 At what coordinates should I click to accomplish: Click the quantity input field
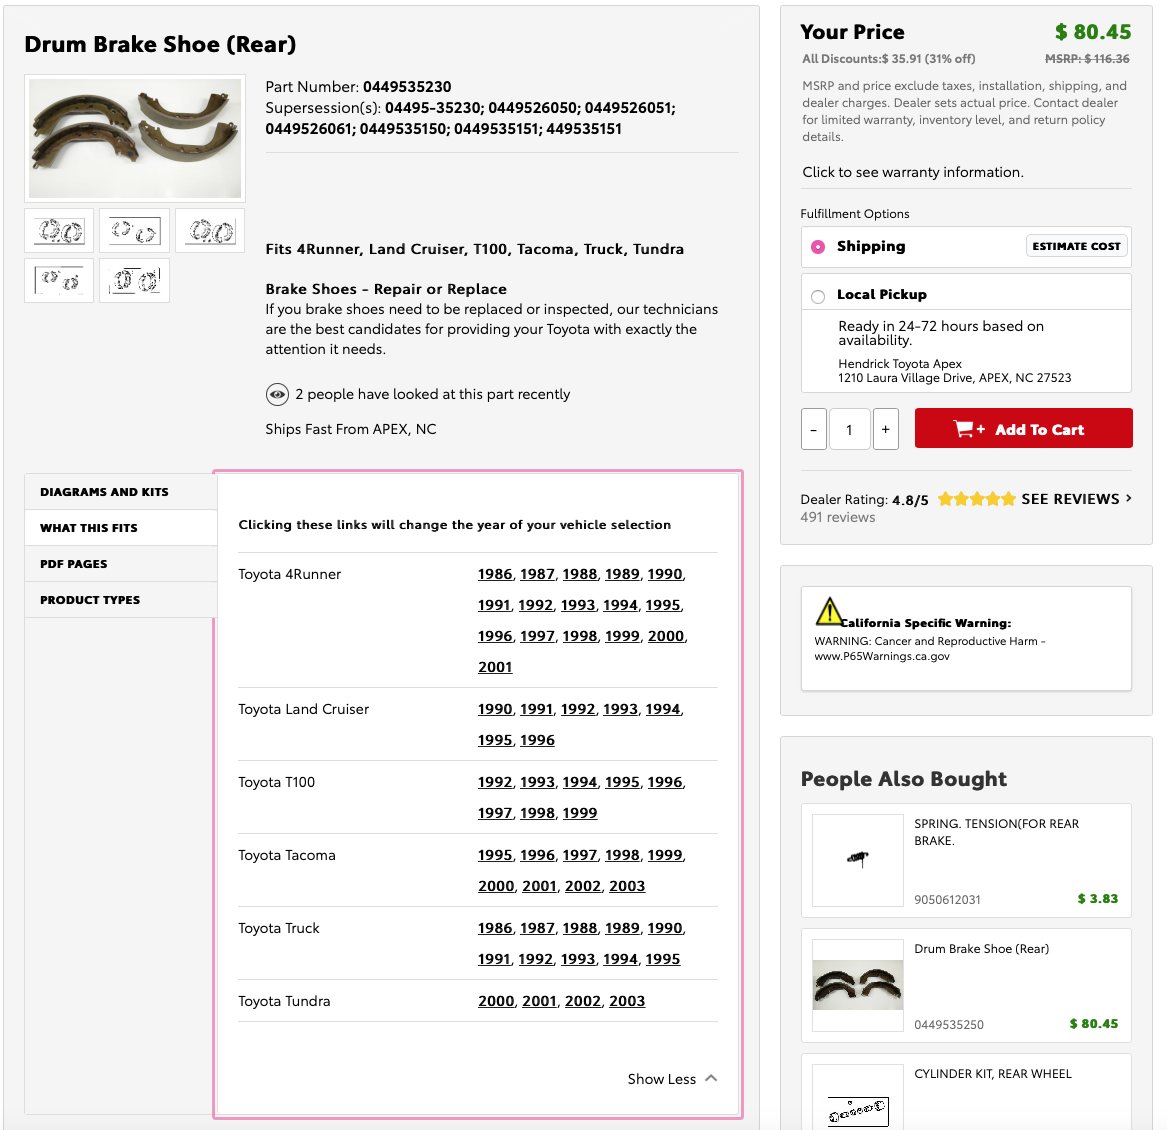pyautogui.click(x=849, y=429)
